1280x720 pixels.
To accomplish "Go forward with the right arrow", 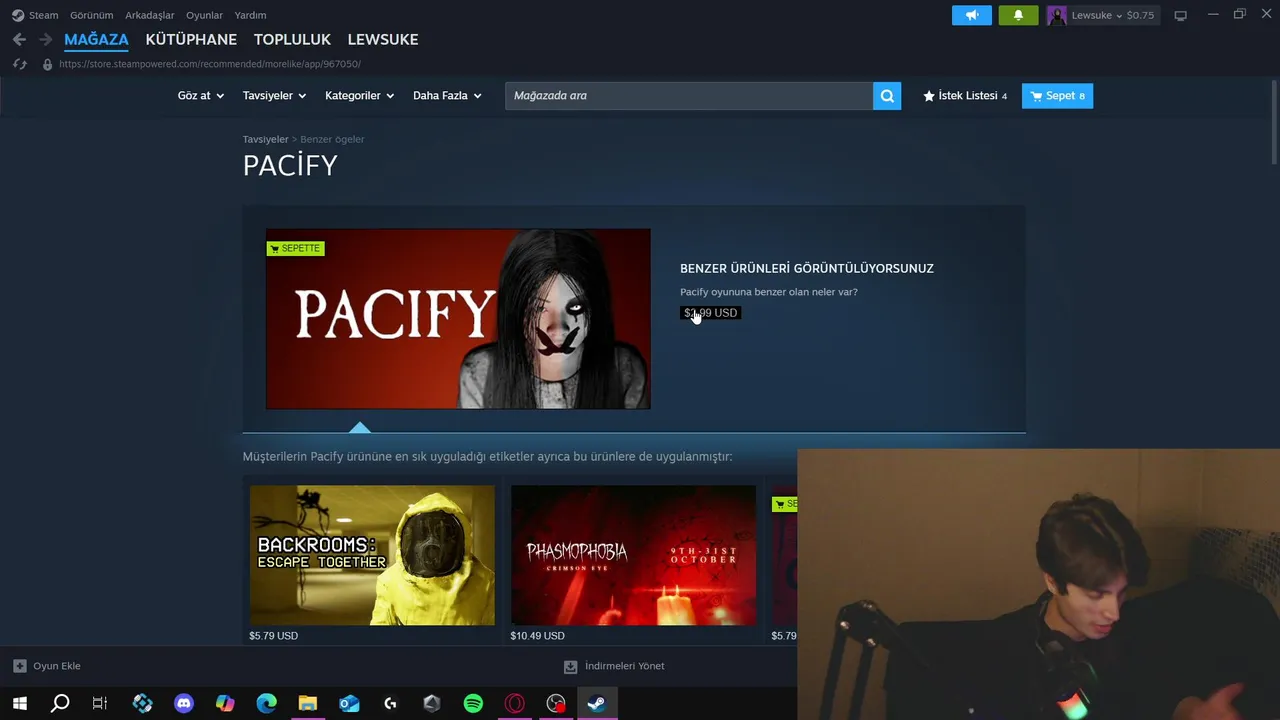I will click(45, 39).
